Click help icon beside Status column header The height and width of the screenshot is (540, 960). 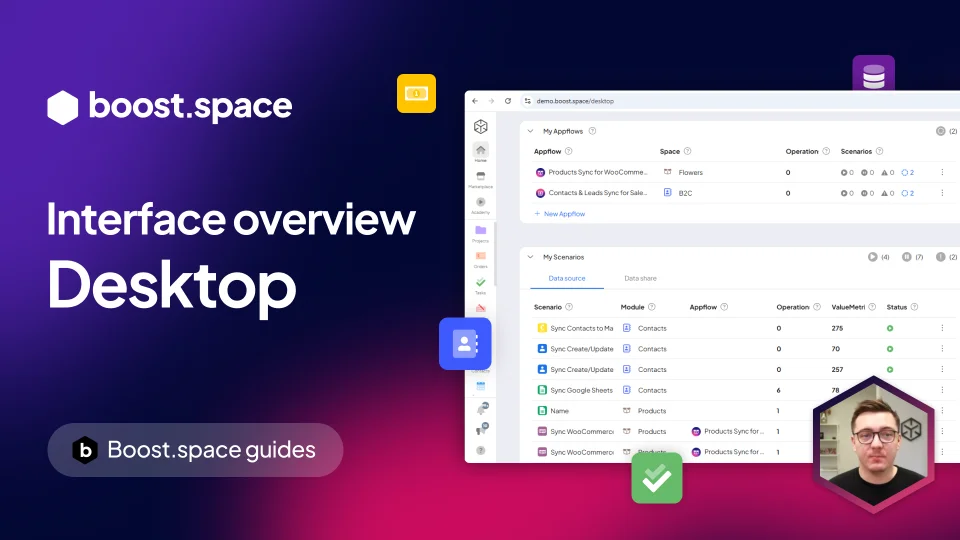914,307
